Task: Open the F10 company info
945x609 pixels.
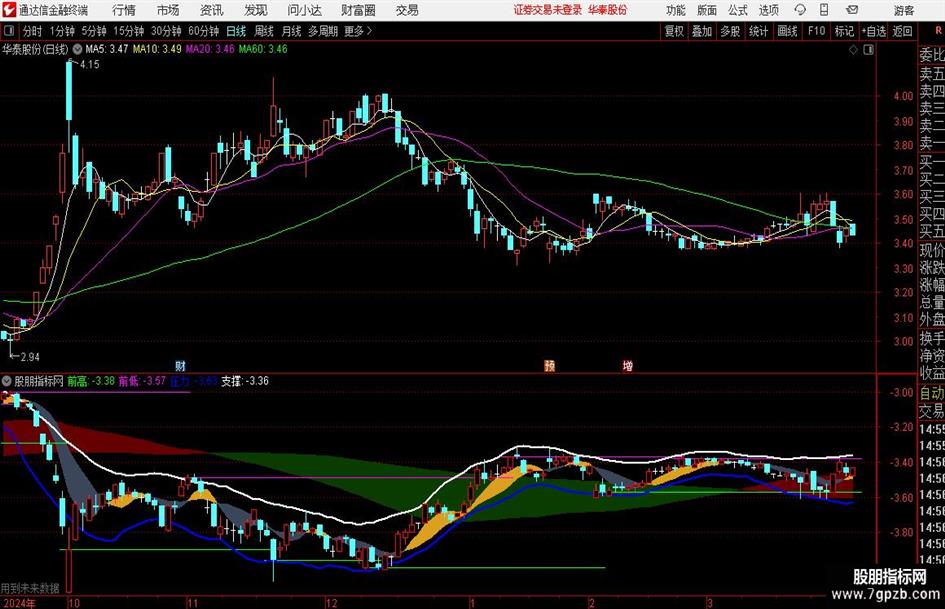Action: tap(817, 31)
